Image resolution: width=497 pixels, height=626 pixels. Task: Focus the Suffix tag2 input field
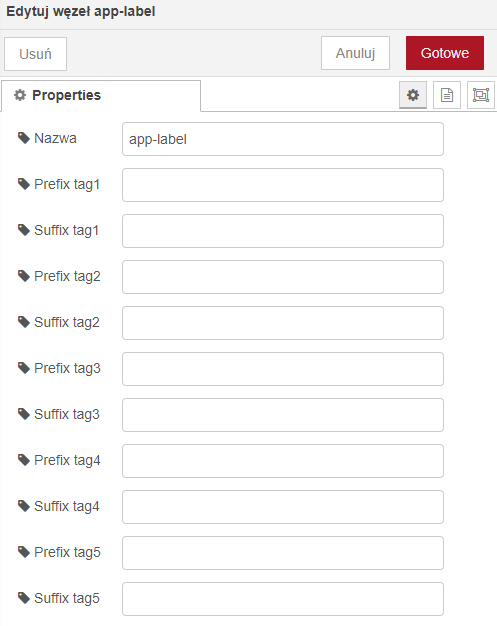click(x=283, y=323)
